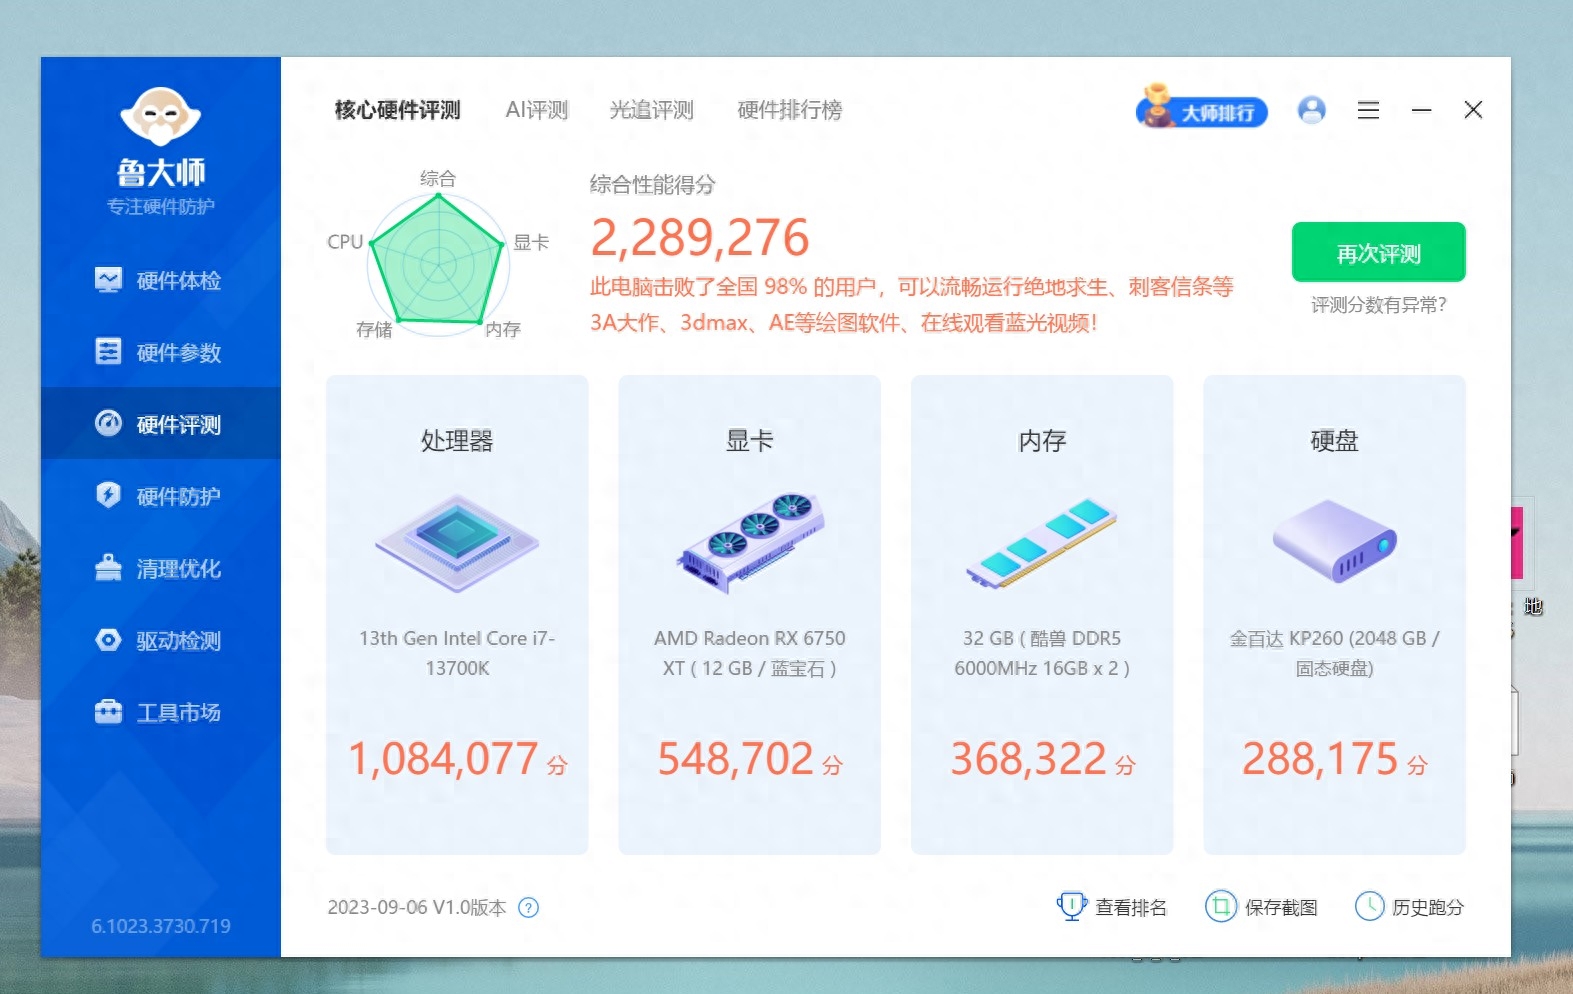Click the GPU score 548,702
This screenshot has width=1573, height=994.
tap(735, 759)
